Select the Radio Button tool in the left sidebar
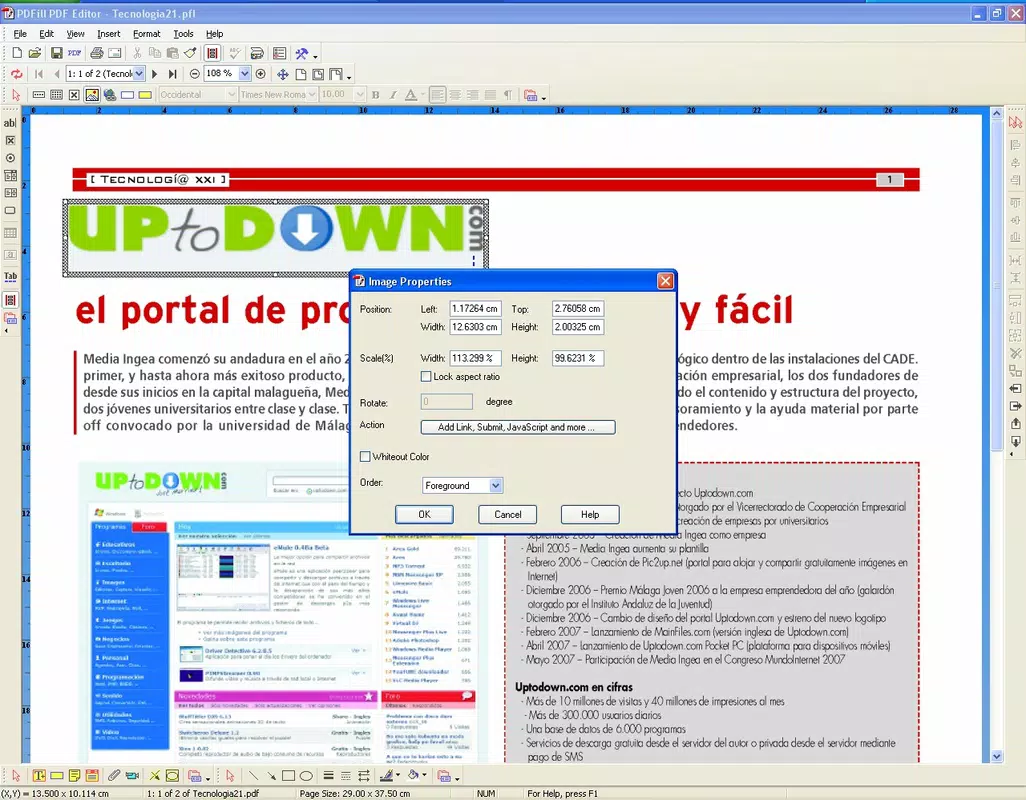Image resolution: width=1026 pixels, height=800 pixels. click(x=10, y=158)
